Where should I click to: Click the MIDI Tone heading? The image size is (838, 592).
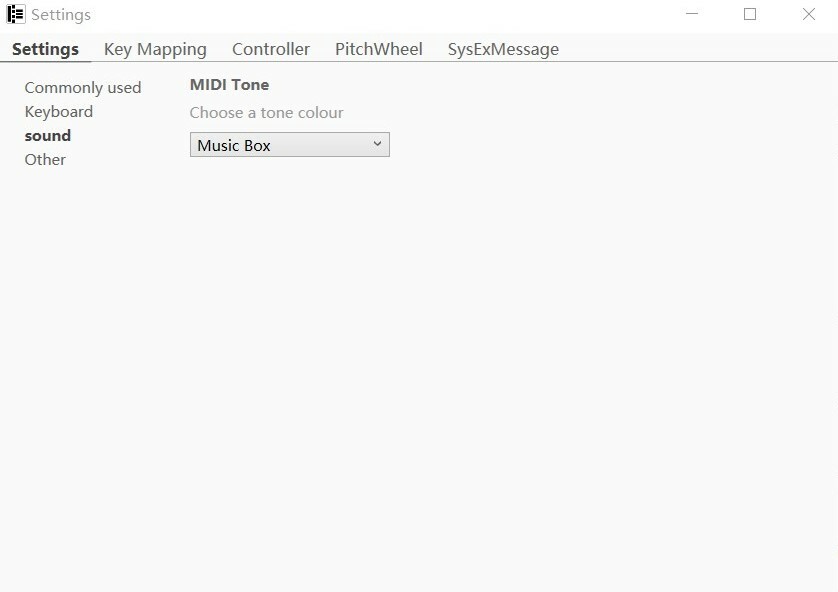229,85
